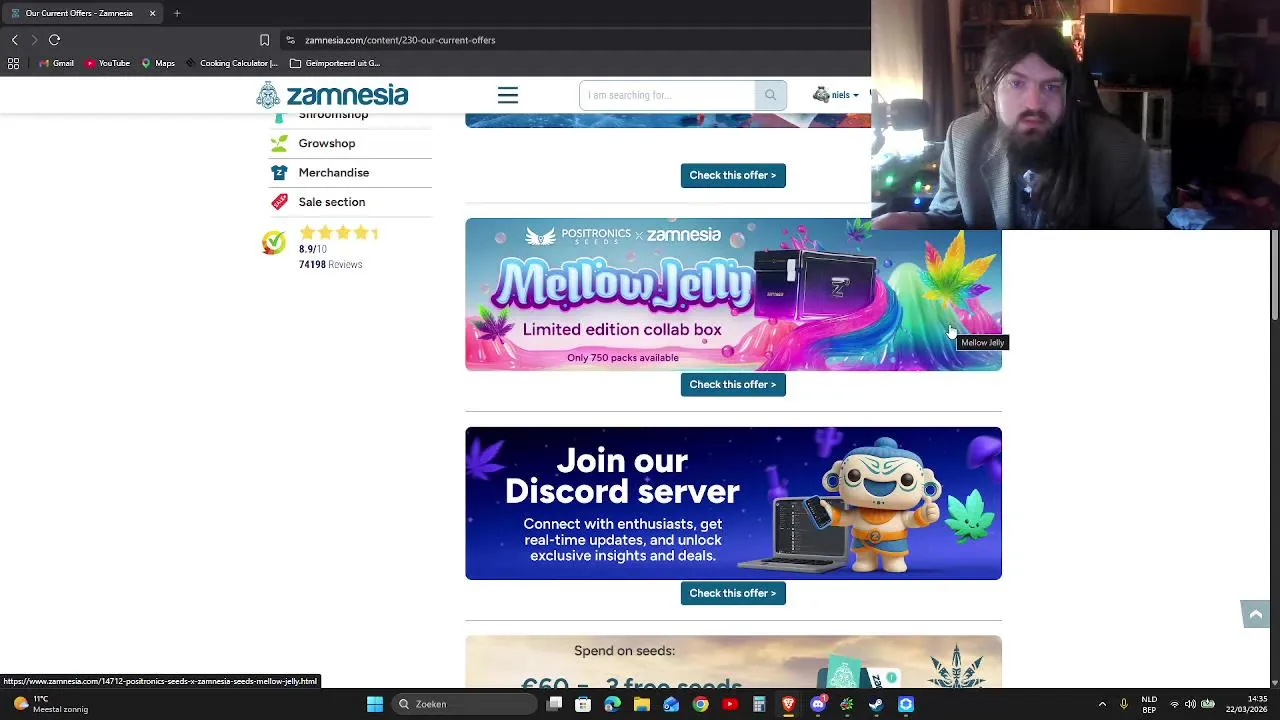1280x720 pixels.
Task: Open YouTube app on taskbar
Action: (x=729, y=704)
